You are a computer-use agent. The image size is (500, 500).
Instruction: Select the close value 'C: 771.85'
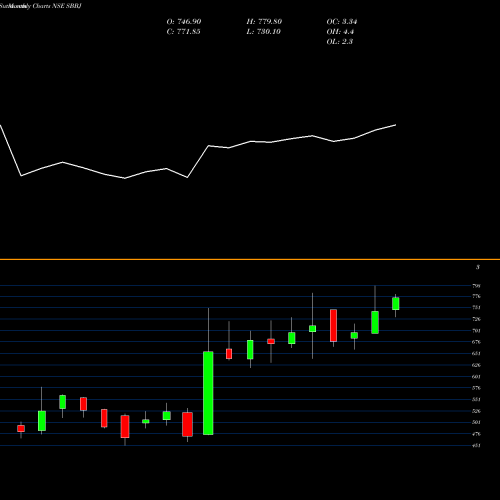point(183,32)
